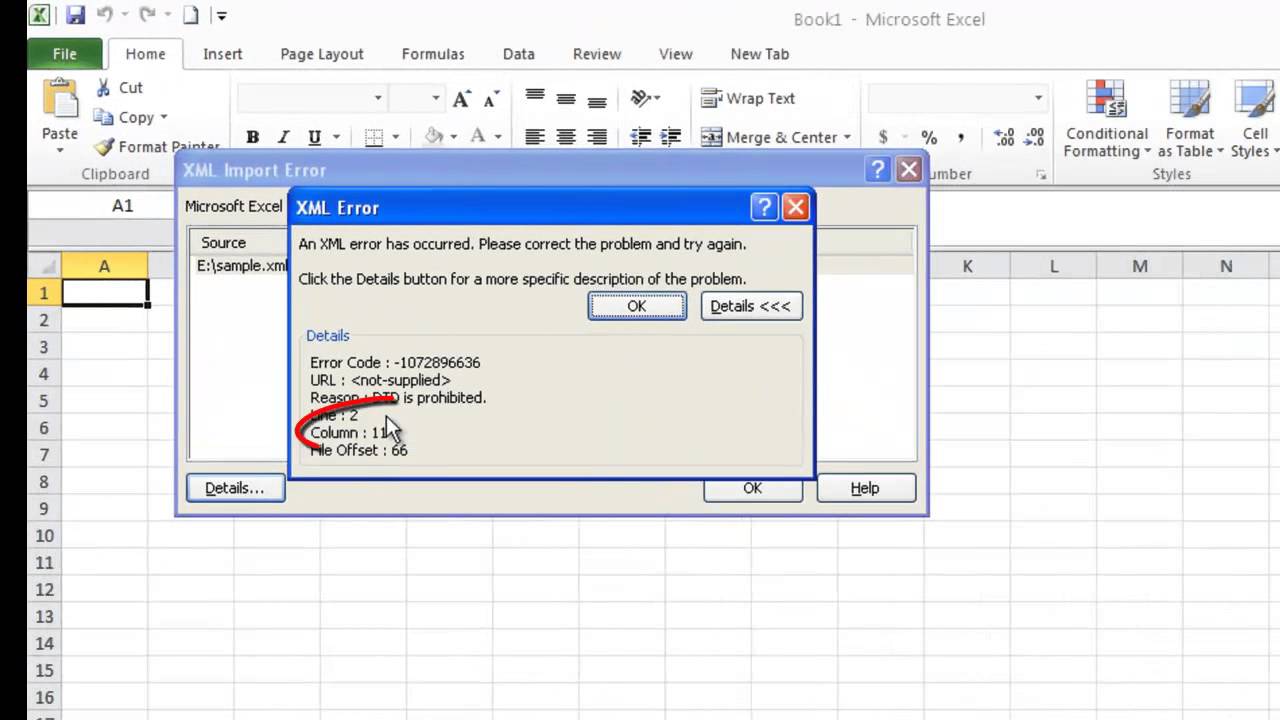The height and width of the screenshot is (720, 1280).
Task: Click Merge & Center
Action: pyautogui.click(x=768, y=137)
